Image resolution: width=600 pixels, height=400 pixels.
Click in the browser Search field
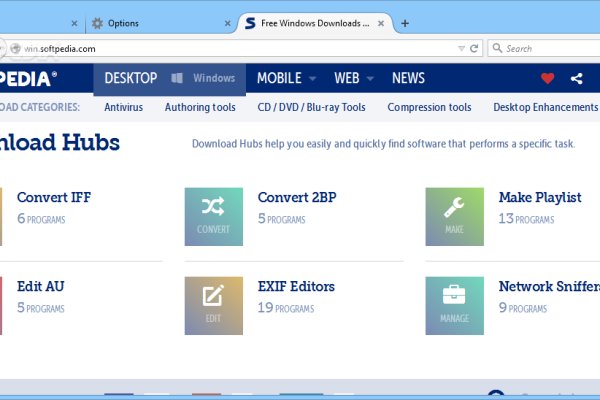coord(545,48)
